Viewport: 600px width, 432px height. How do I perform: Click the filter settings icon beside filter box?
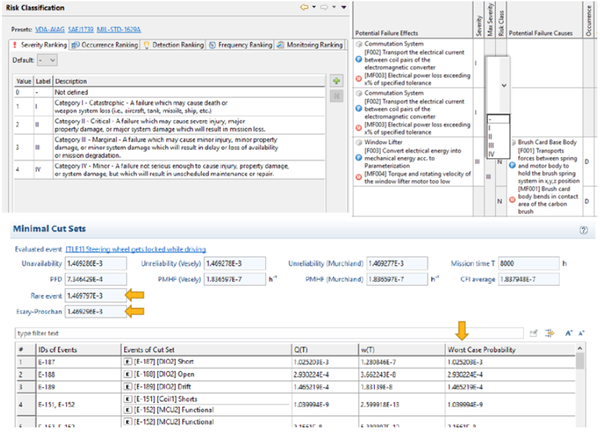535,332
